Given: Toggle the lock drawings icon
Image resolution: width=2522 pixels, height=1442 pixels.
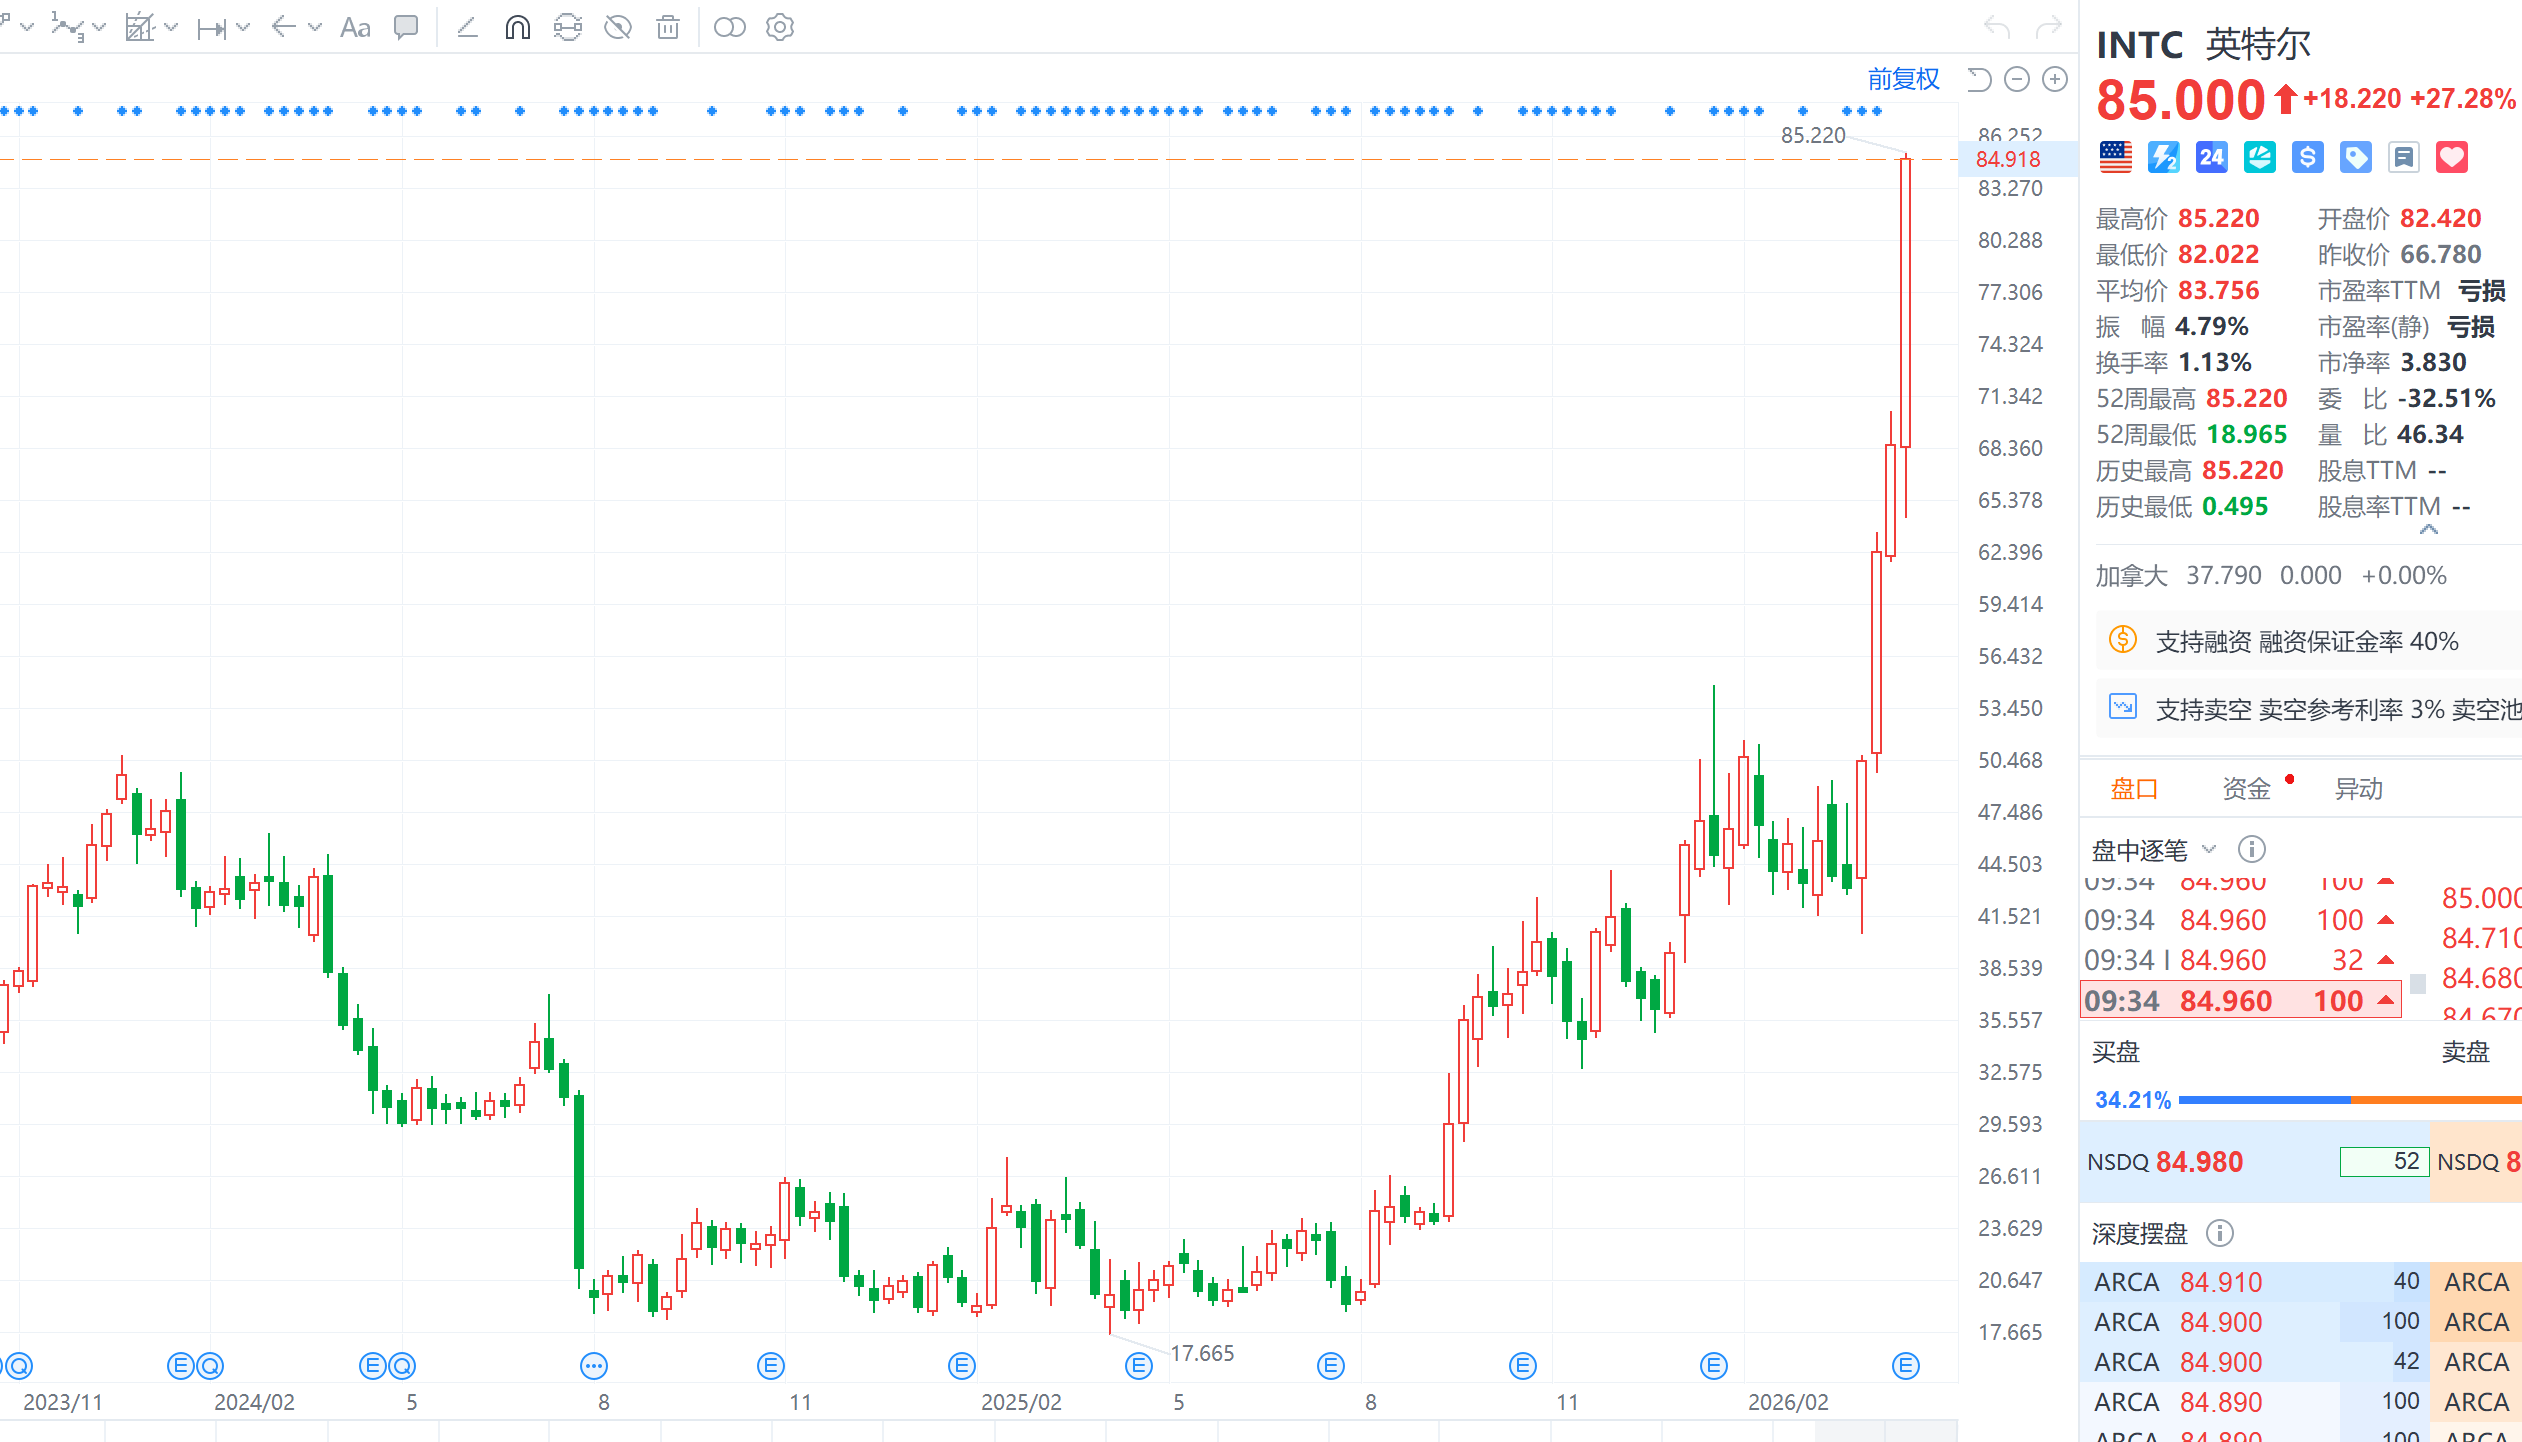Looking at the screenshot, I should coord(567,27).
